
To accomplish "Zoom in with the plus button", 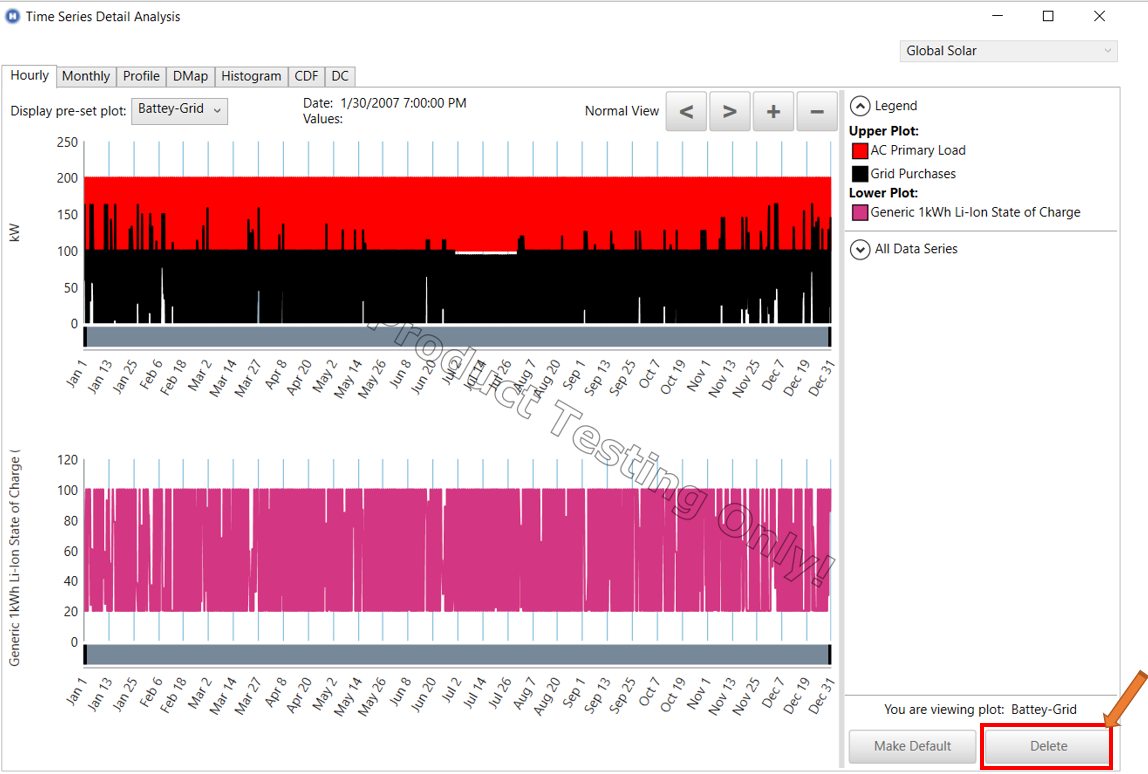I will point(773,111).
